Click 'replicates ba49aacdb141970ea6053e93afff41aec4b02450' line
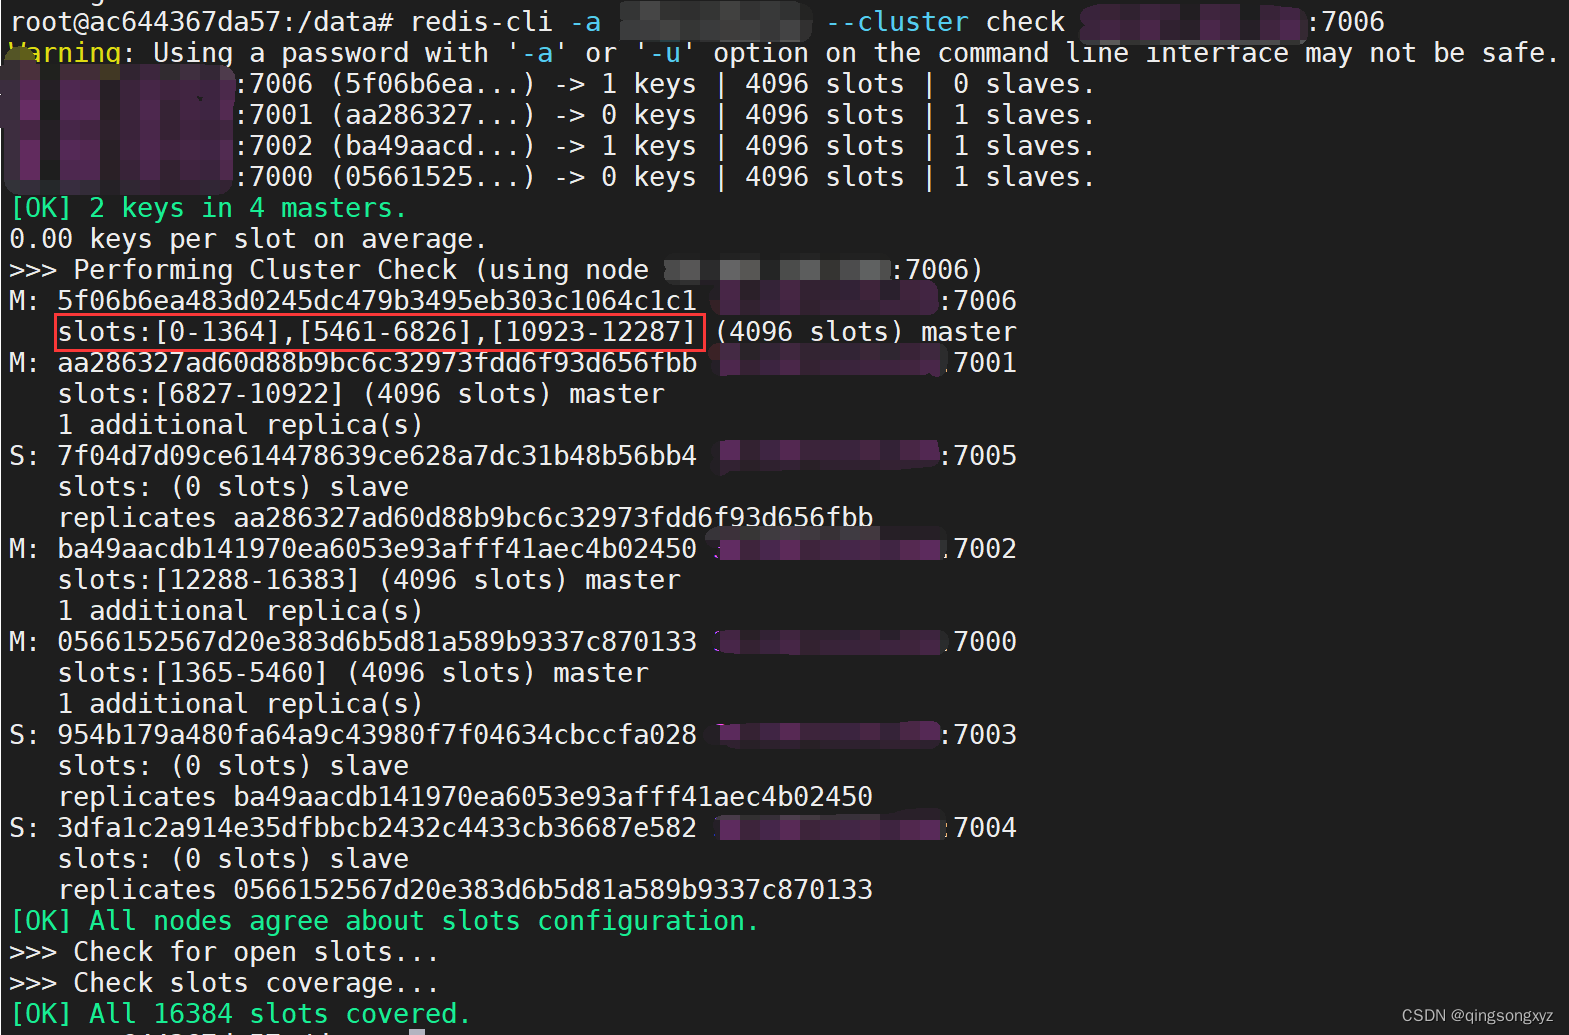Viewport: 1569px width, 1035px height. point(465,797)
